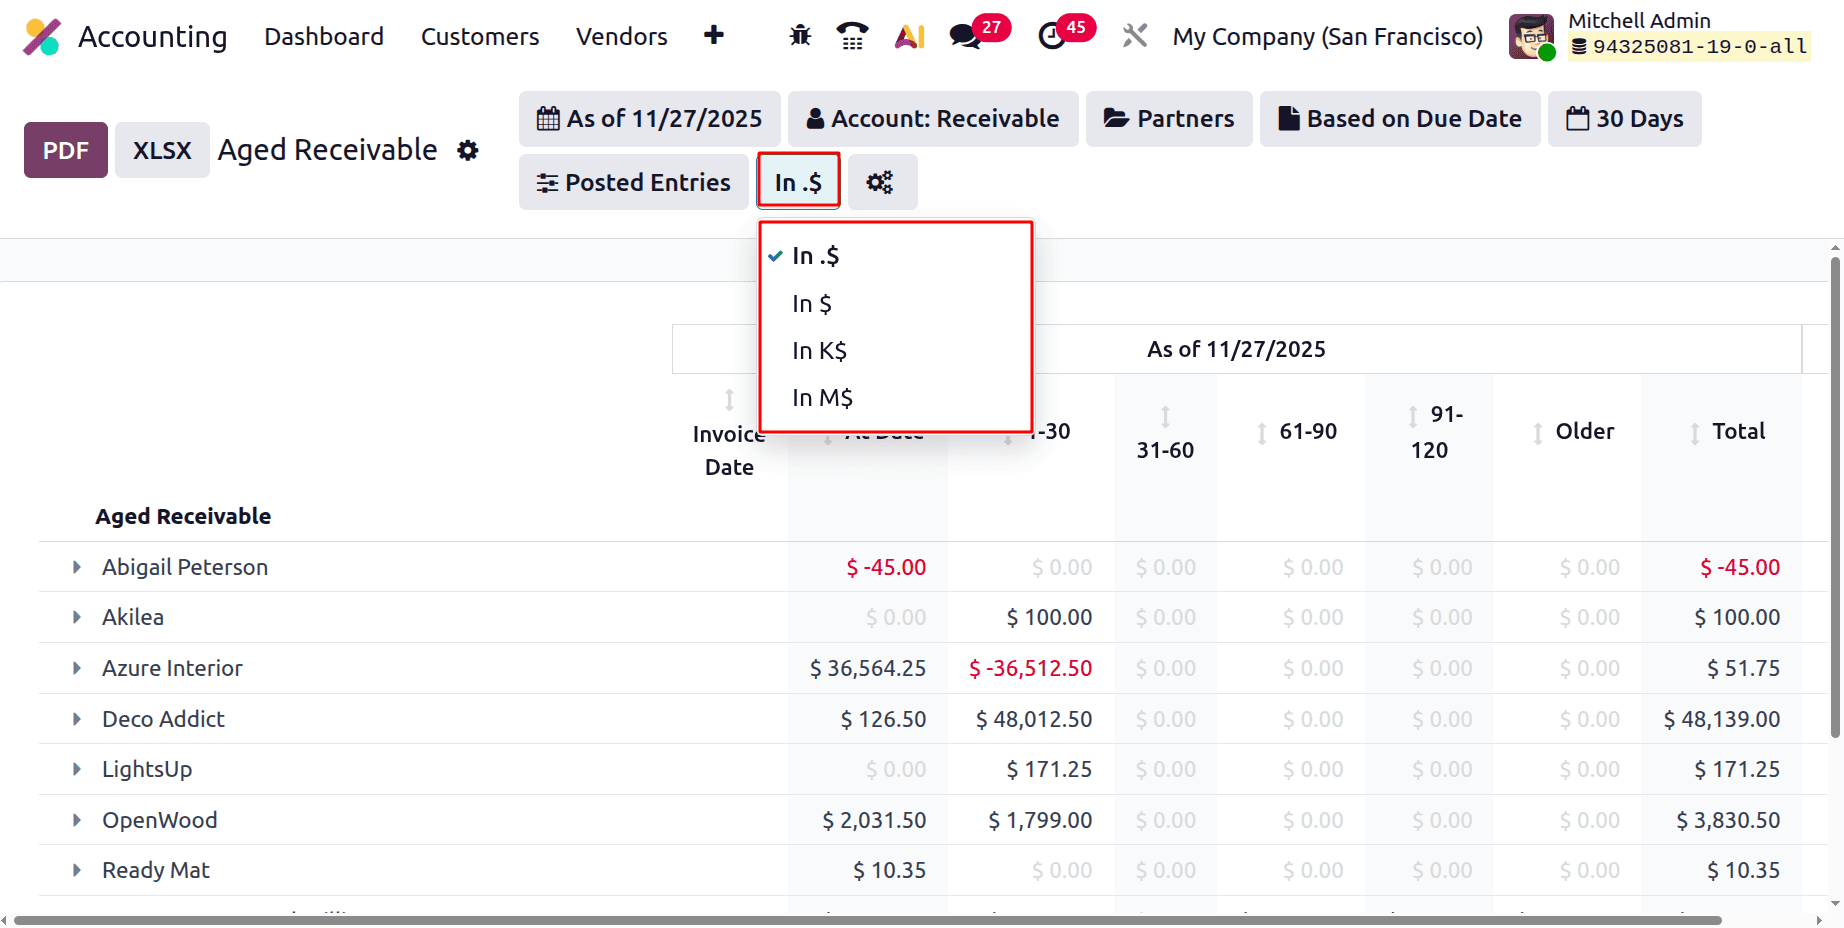
Task: Expand LightsUp row
Action: click(x=77, y=769)
